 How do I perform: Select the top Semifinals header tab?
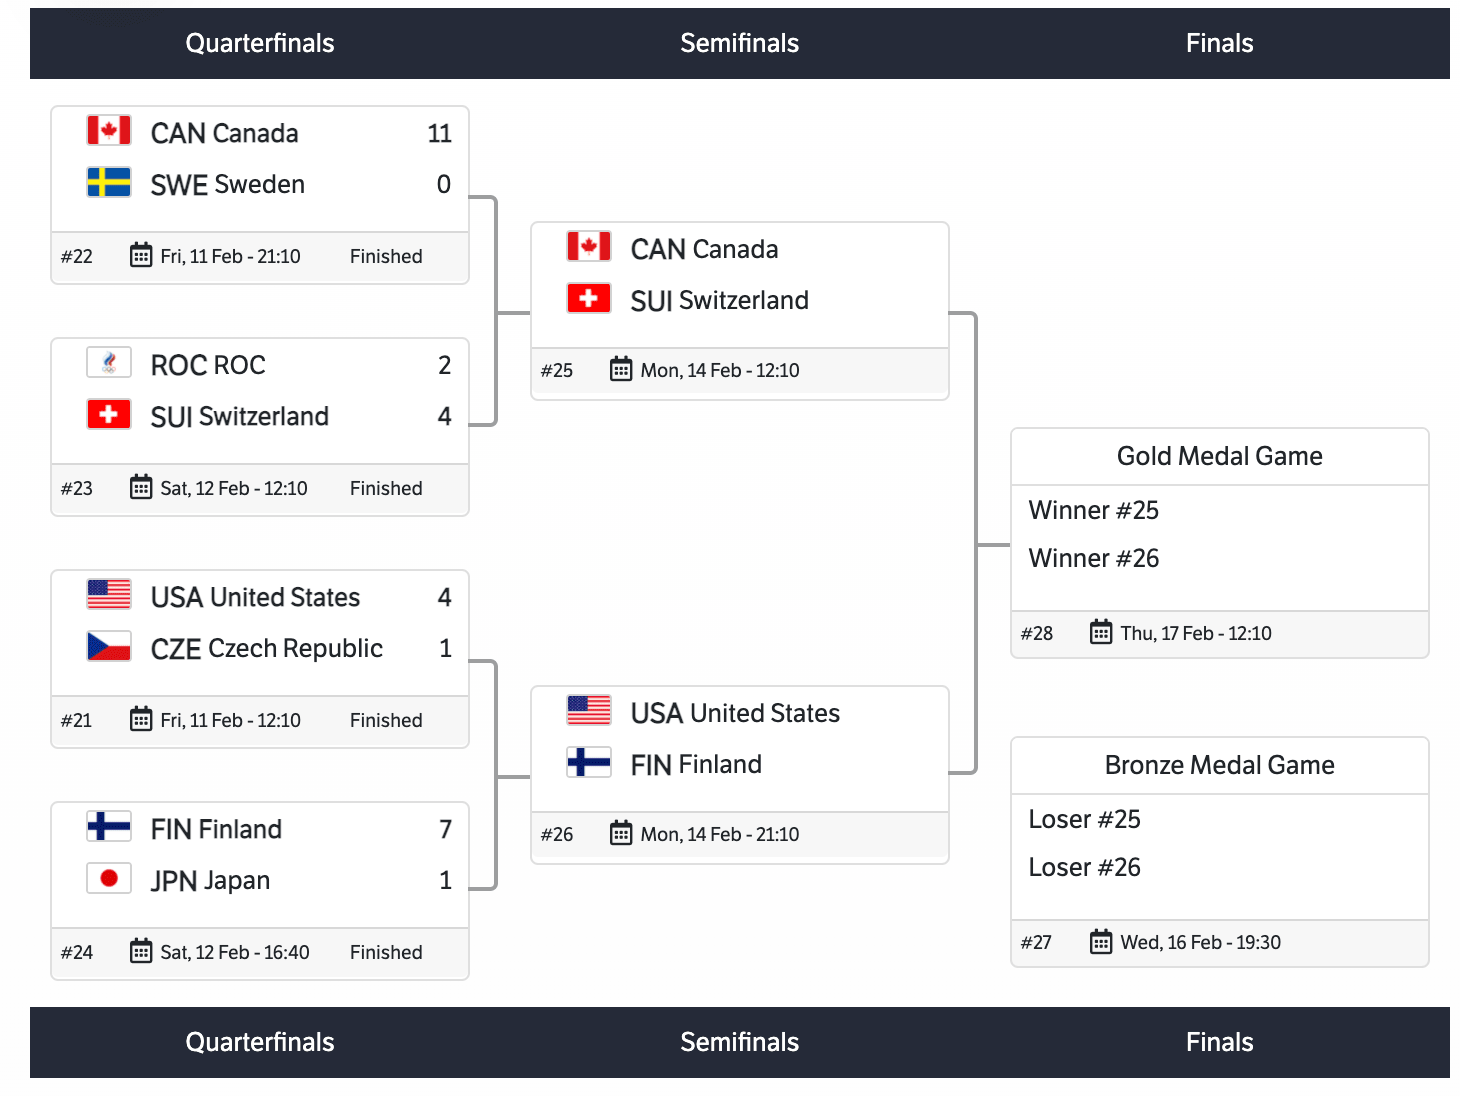click(x=739, y=43)
